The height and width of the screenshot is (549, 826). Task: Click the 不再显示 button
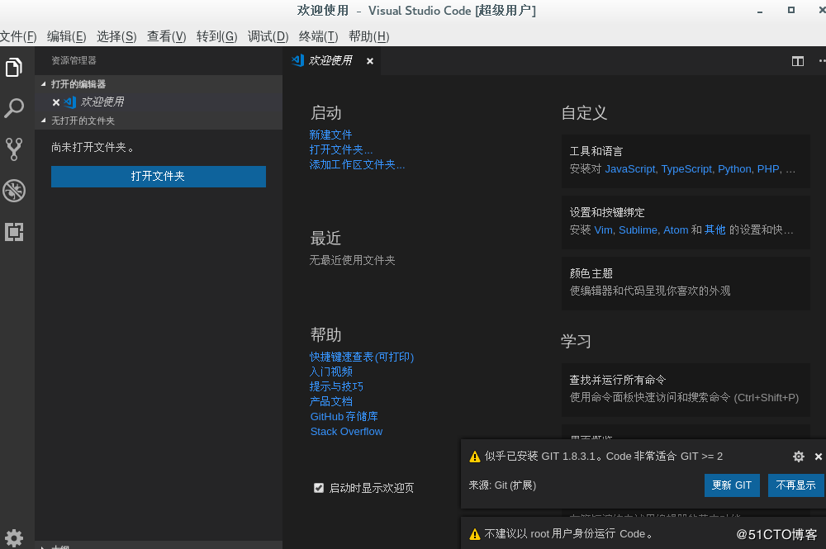pyautogui.click(x=795, y=485)
